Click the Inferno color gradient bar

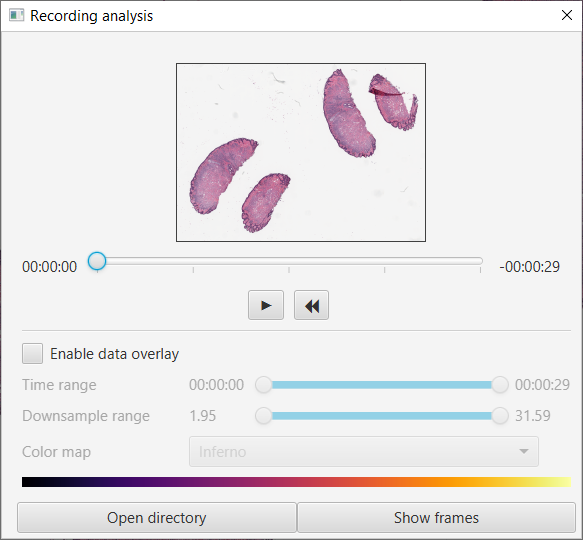[x=296, y=482]
